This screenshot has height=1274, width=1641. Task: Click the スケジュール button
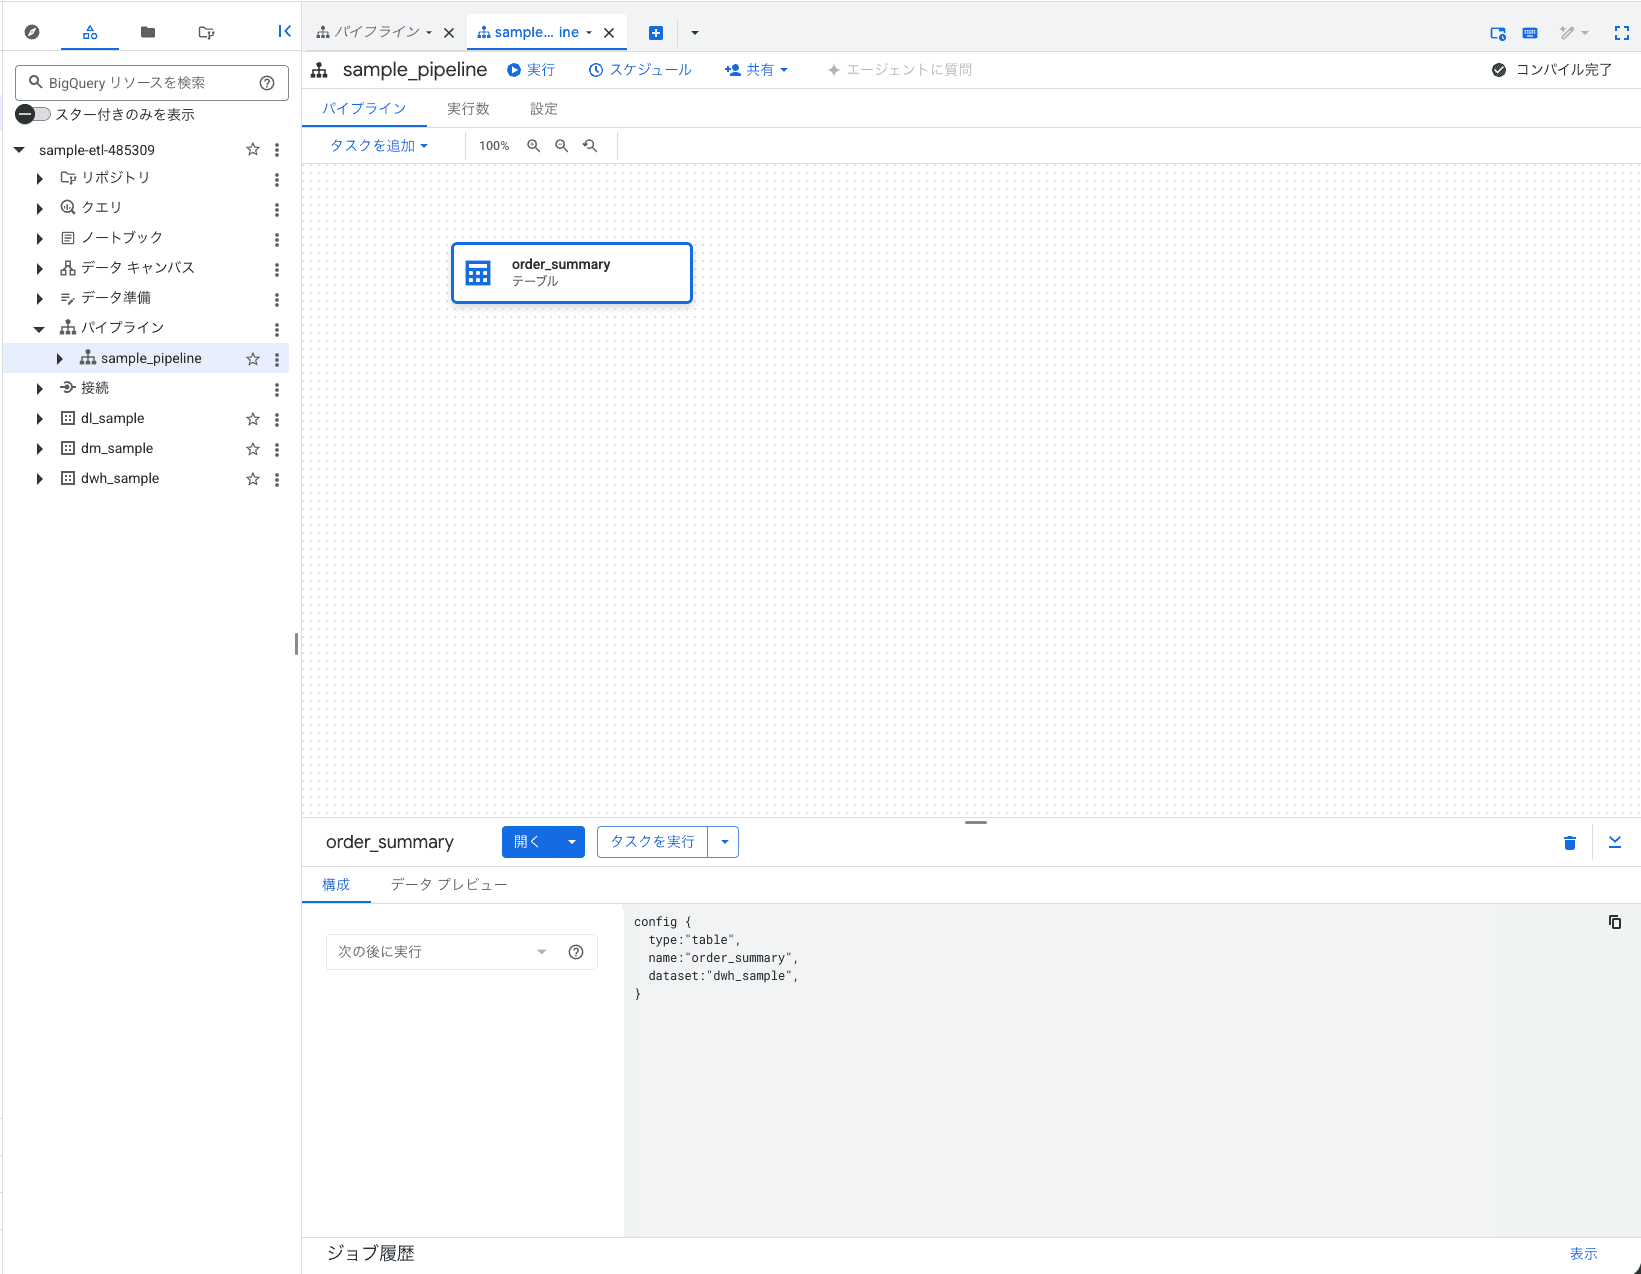pyautogui.click(x=640, y=70)
